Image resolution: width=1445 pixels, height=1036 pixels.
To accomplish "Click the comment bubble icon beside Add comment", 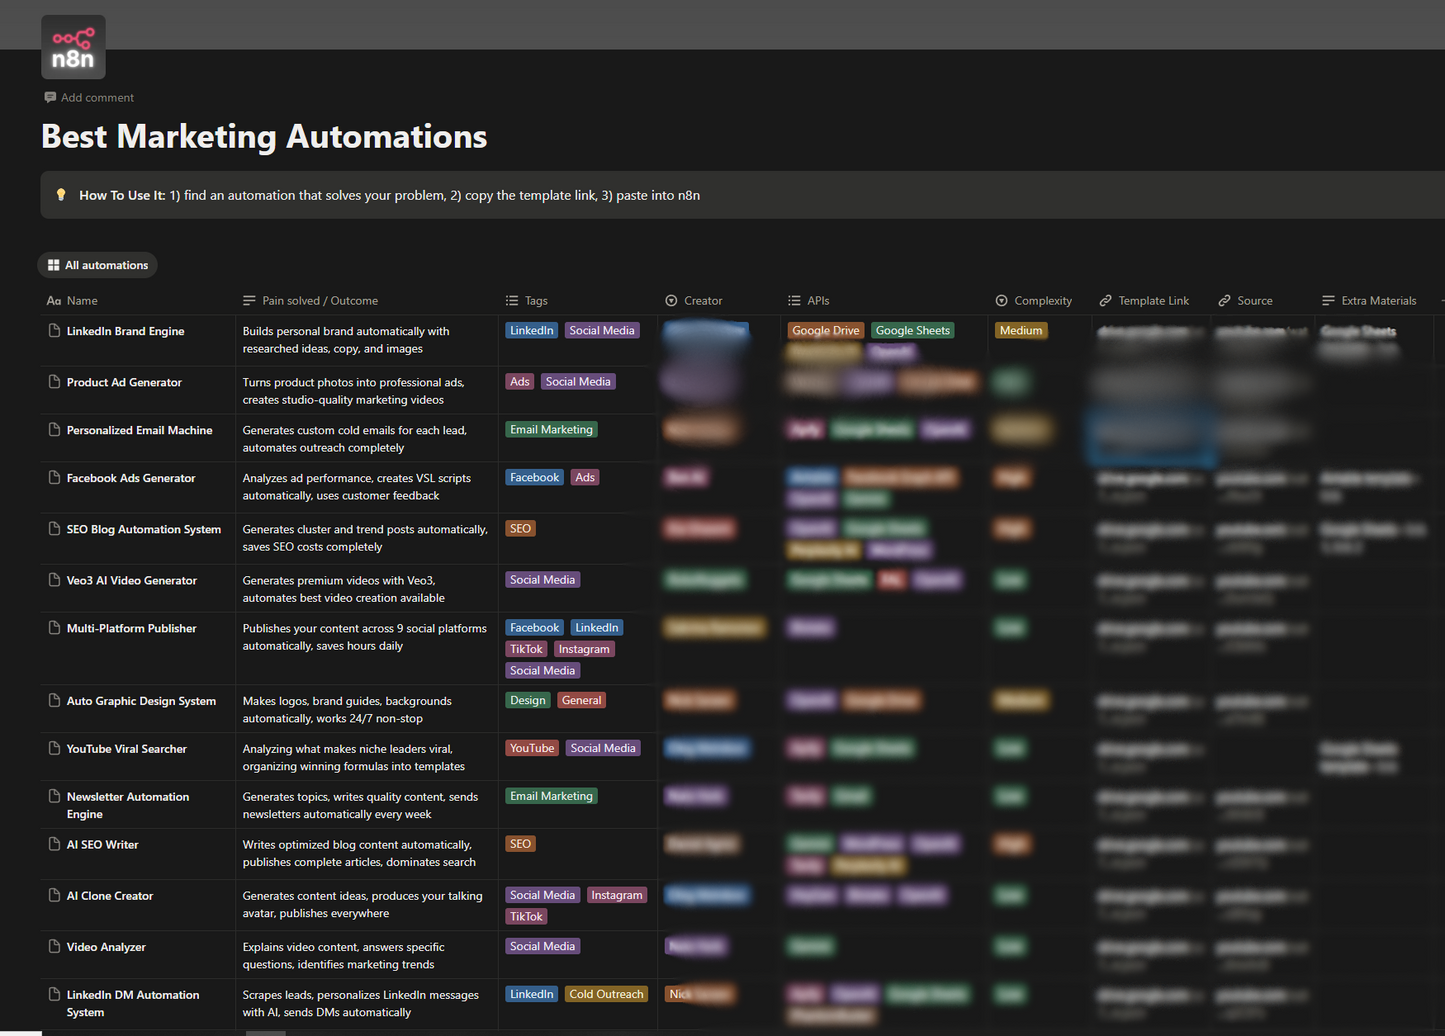I will (49, 97).
